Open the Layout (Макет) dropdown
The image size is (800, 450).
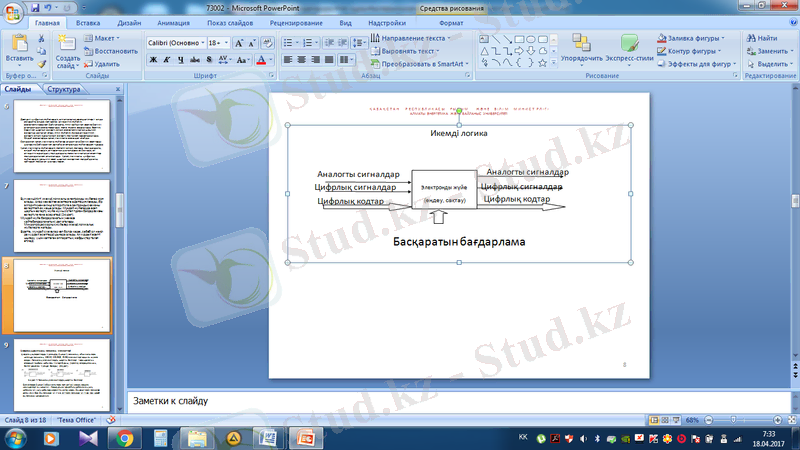104,38
